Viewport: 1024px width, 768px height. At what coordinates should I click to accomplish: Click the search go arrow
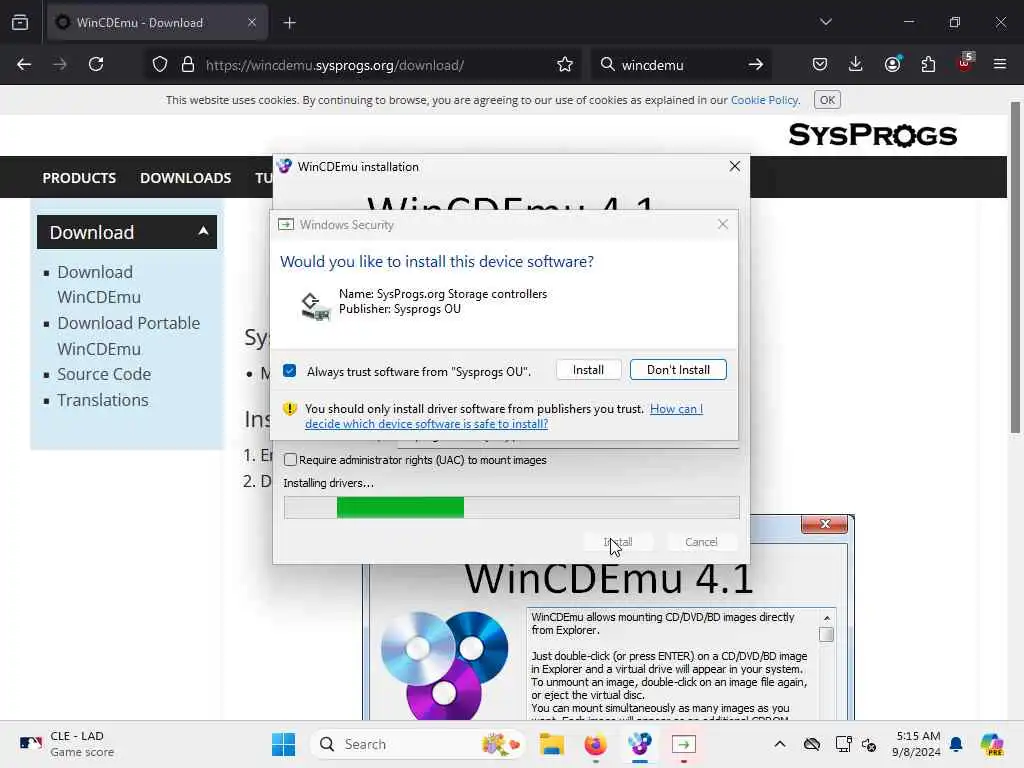[x=756, y=65]
